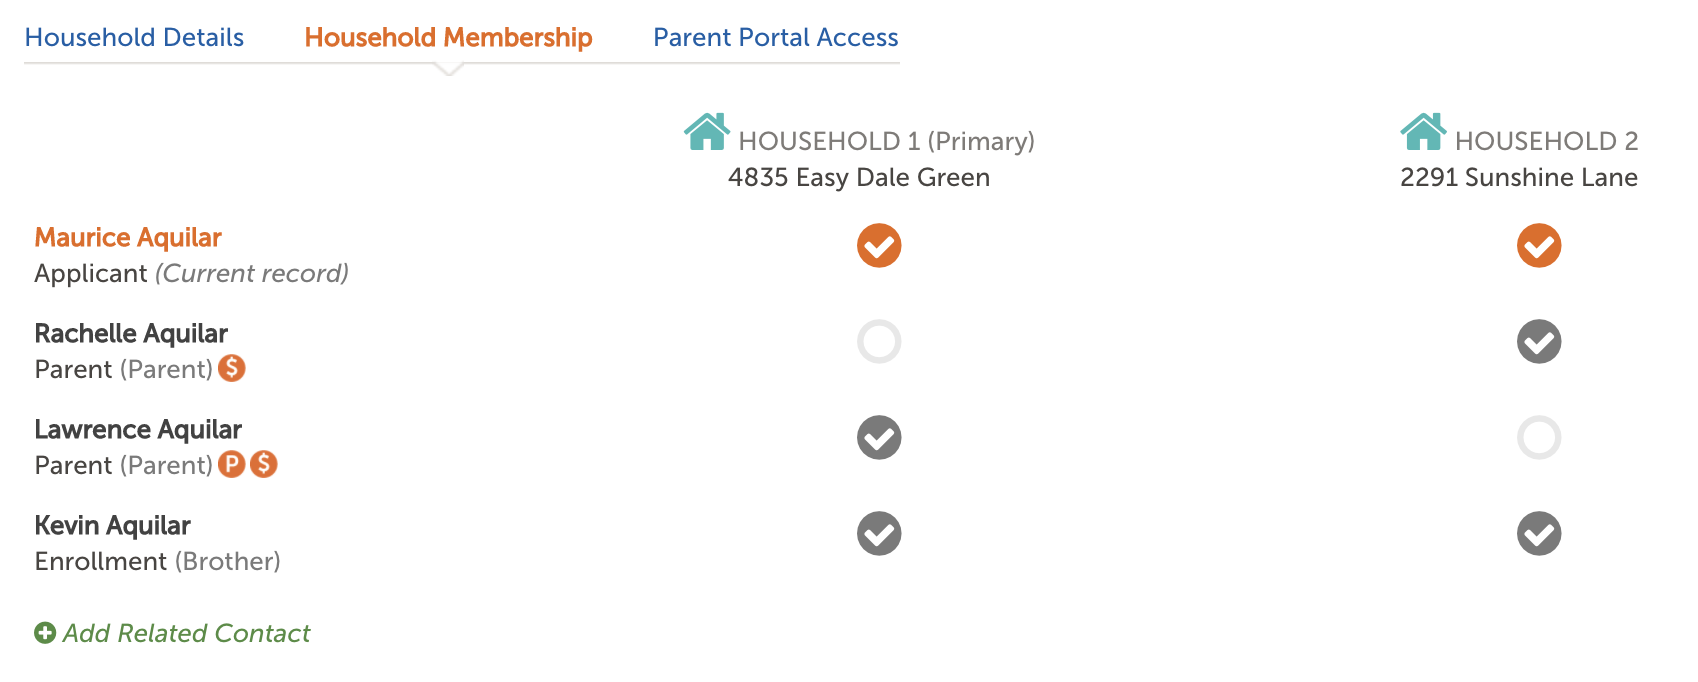Click the Household 2 house icon
1698x682 pixels.
tap(1423, 132)
